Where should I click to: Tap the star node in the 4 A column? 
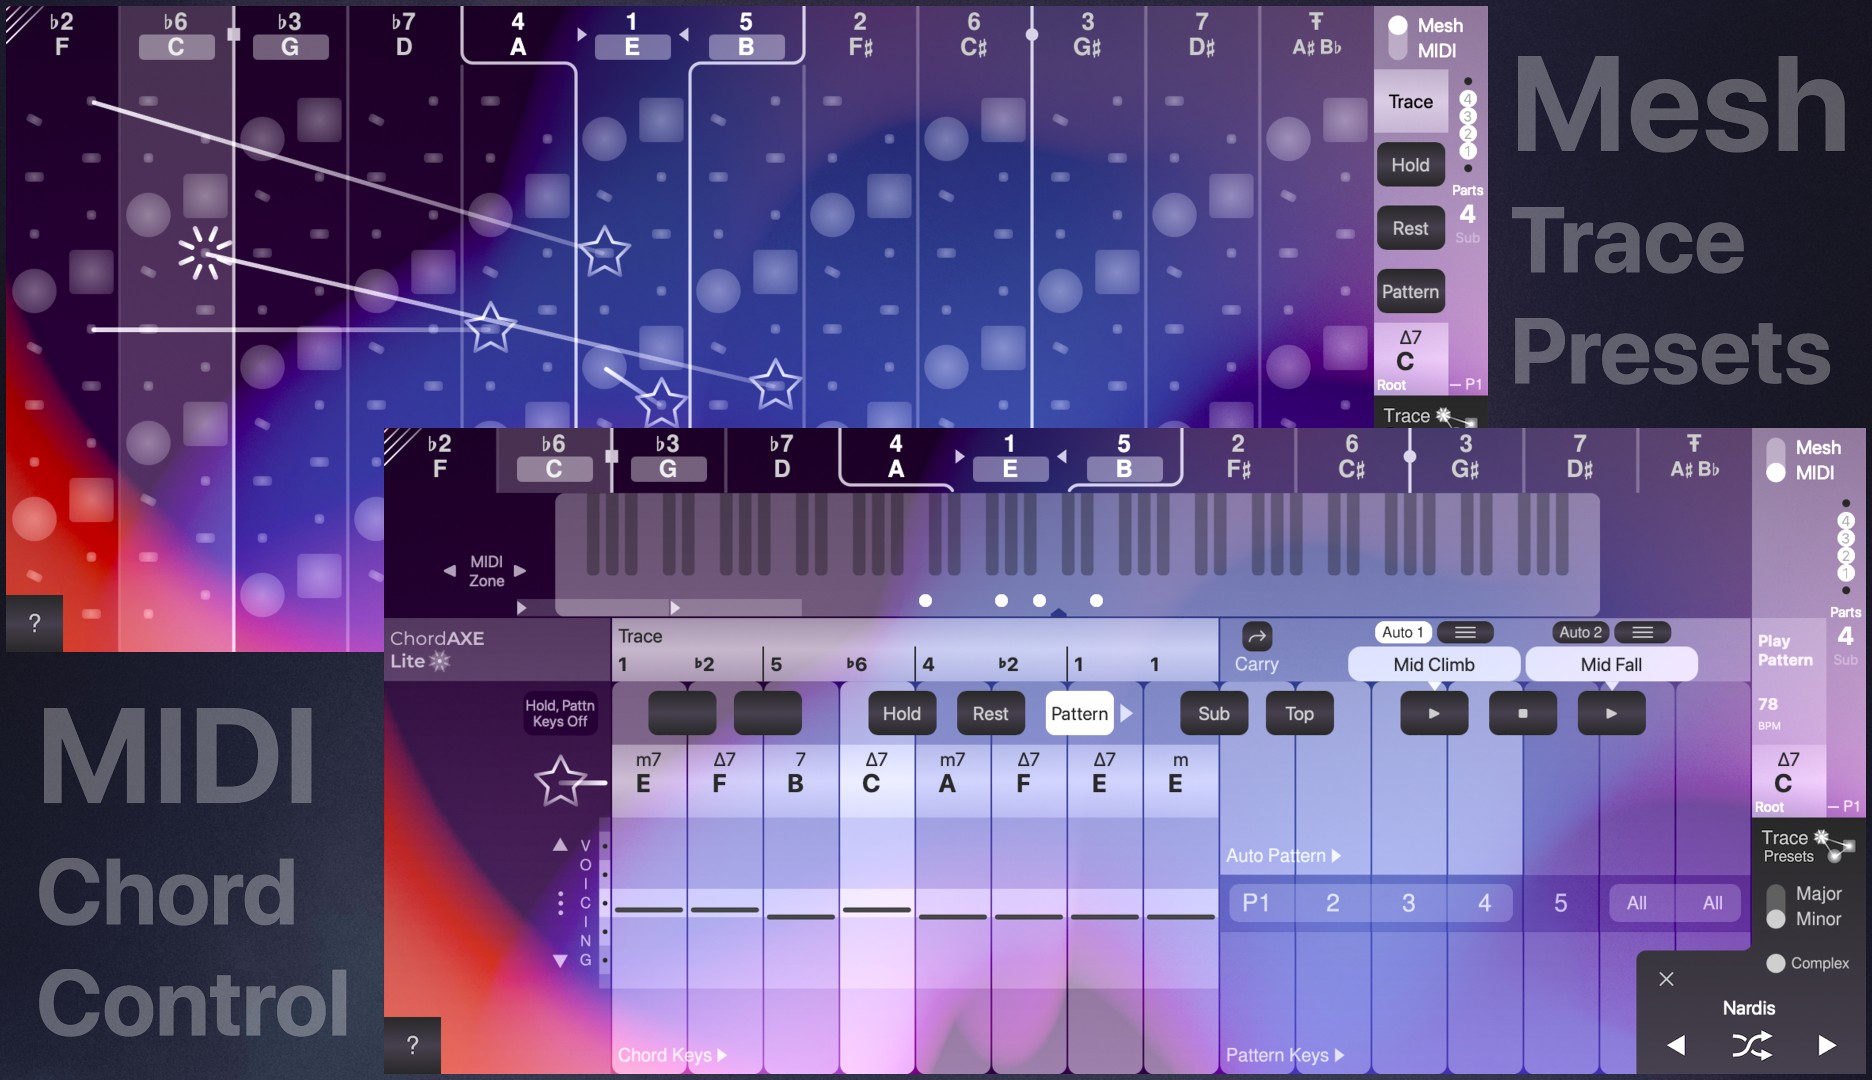(x=490, y=327)
